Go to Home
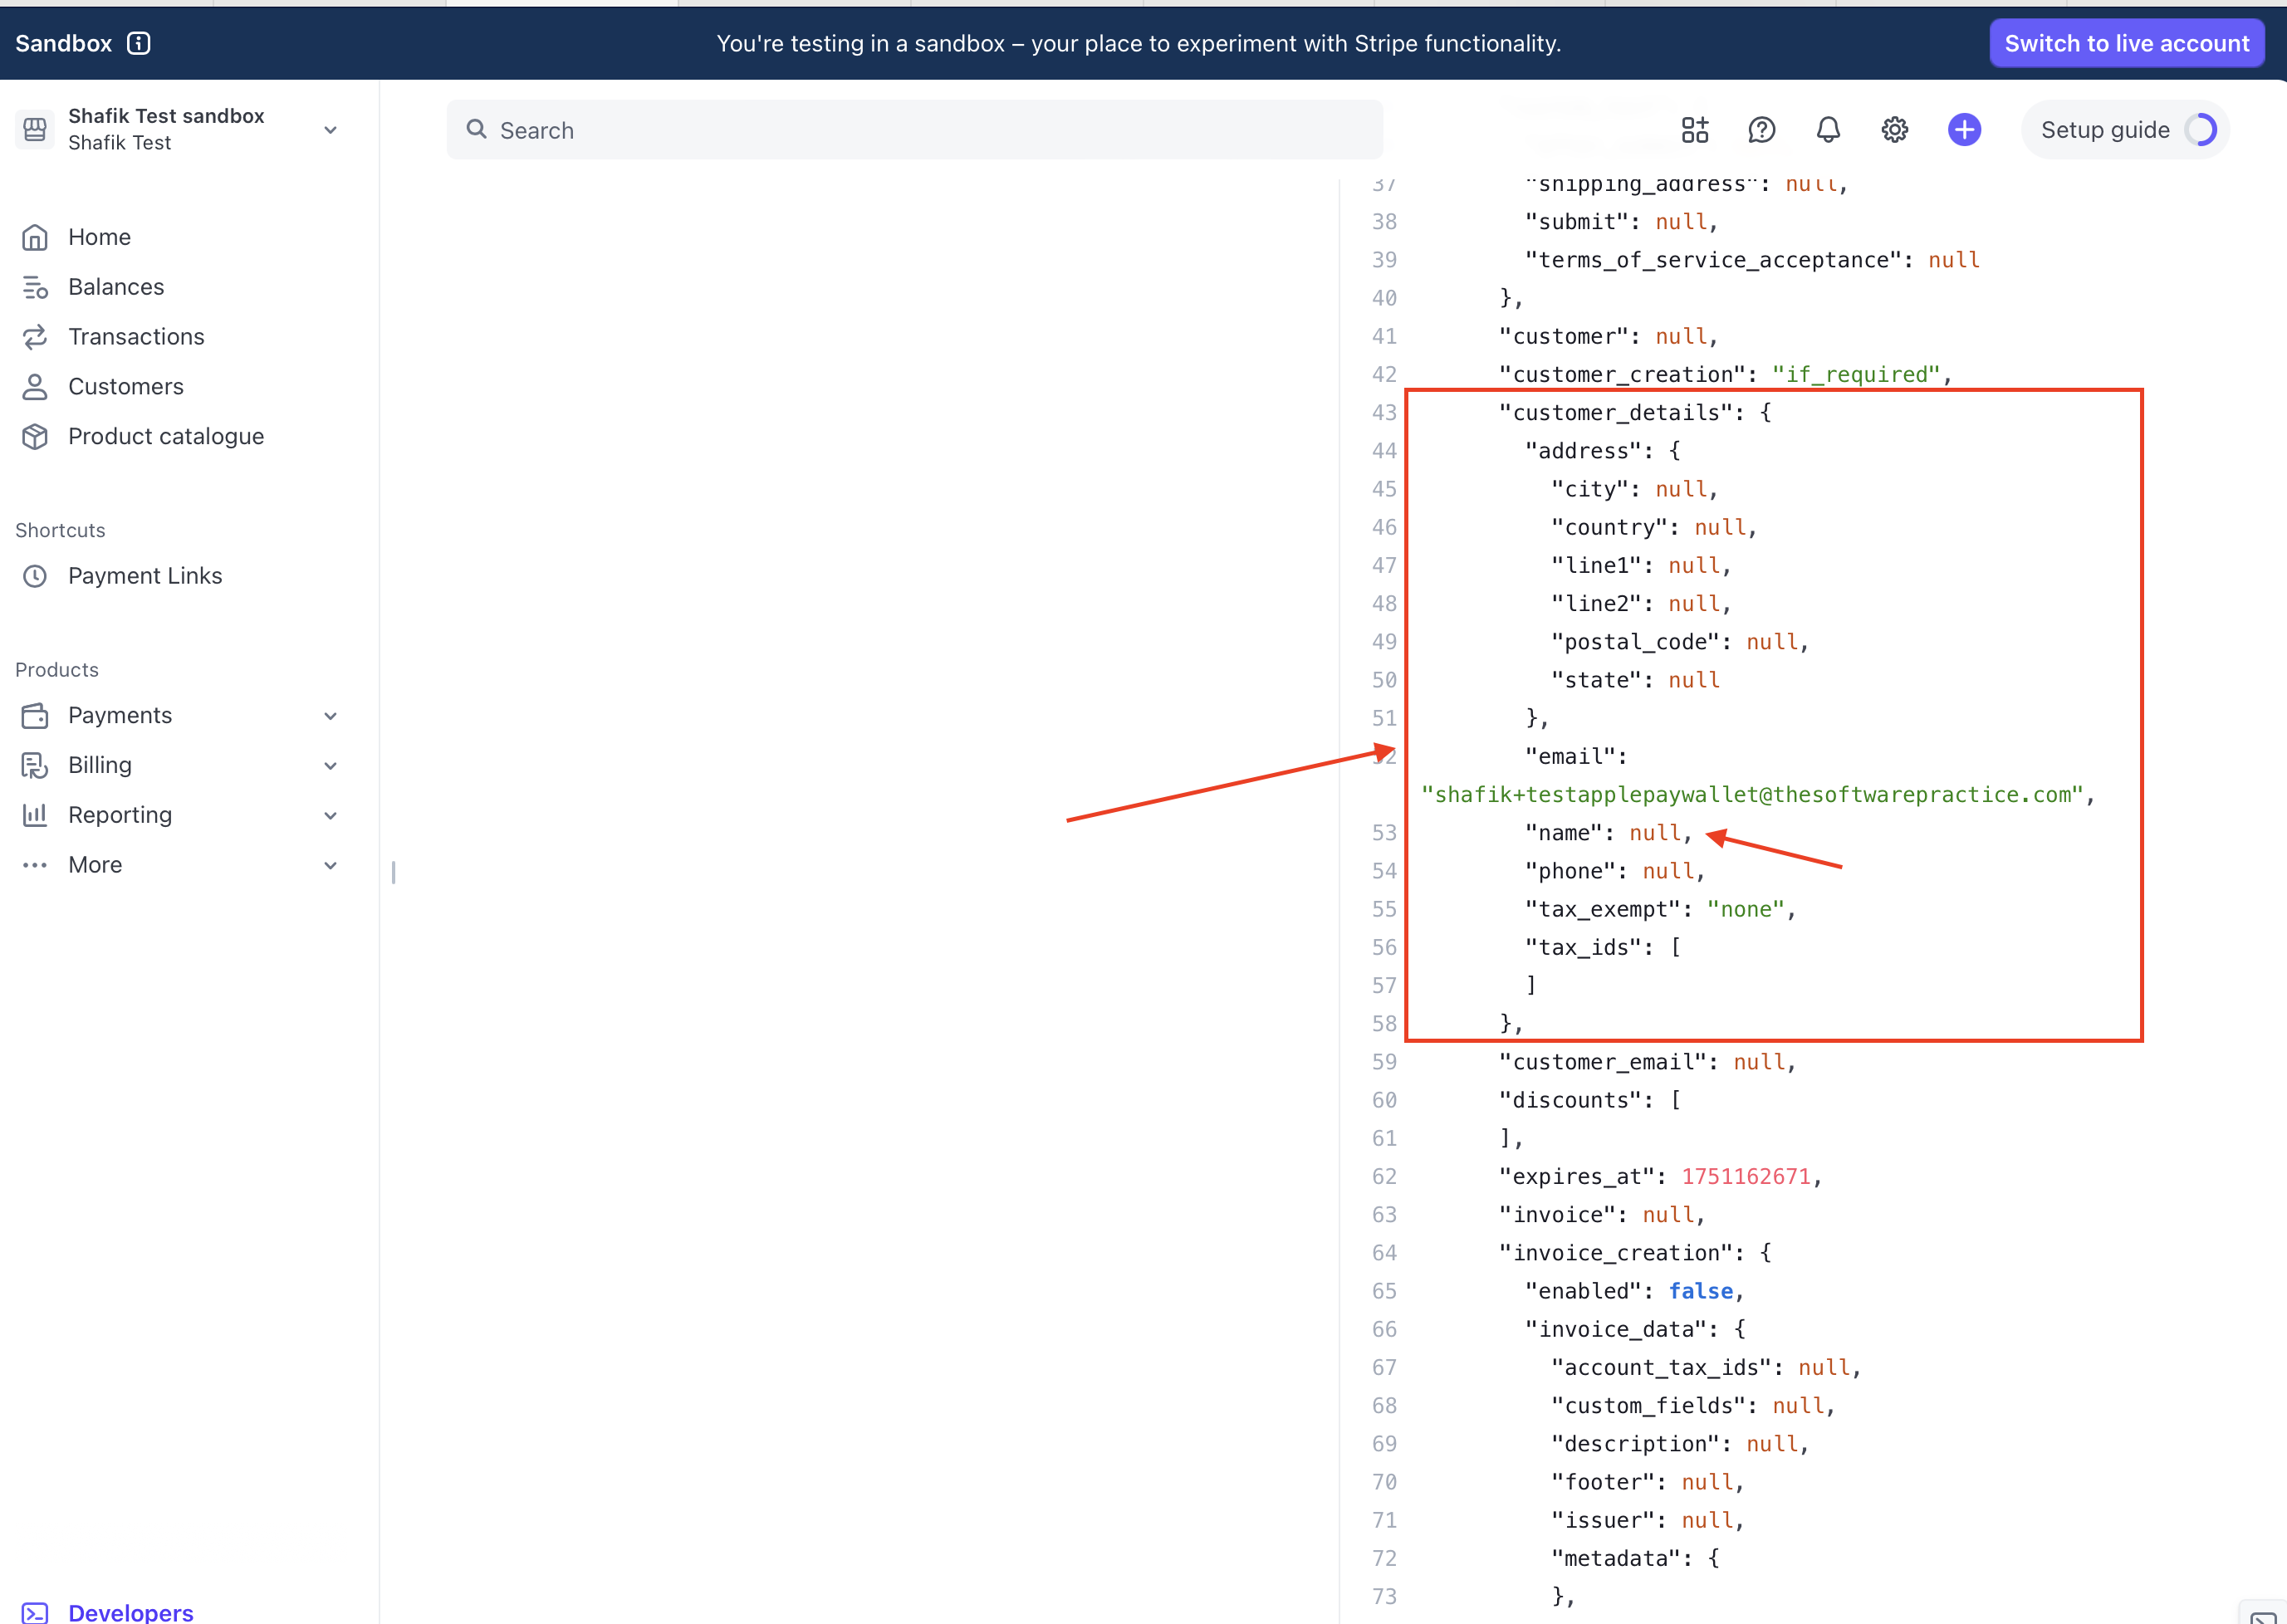Screen dimensions: 2287x1624 (x=99, y=237)
